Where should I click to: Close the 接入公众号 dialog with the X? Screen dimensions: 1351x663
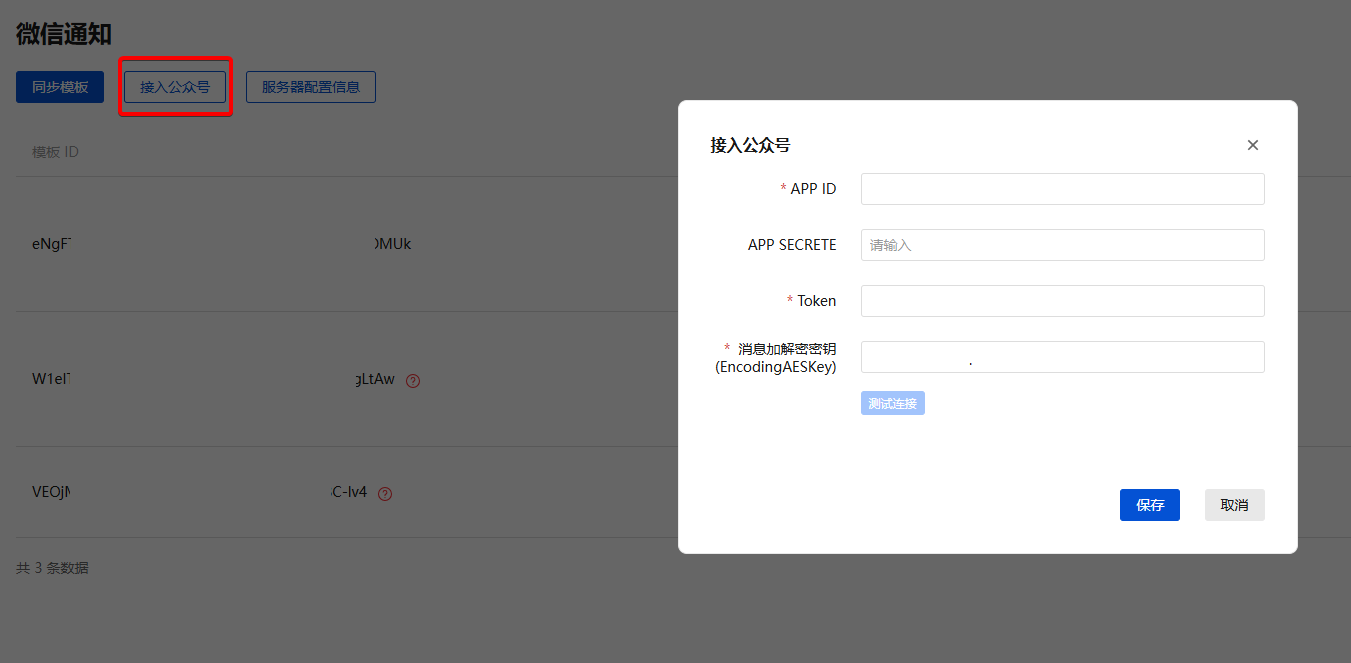coord(1252,145)
